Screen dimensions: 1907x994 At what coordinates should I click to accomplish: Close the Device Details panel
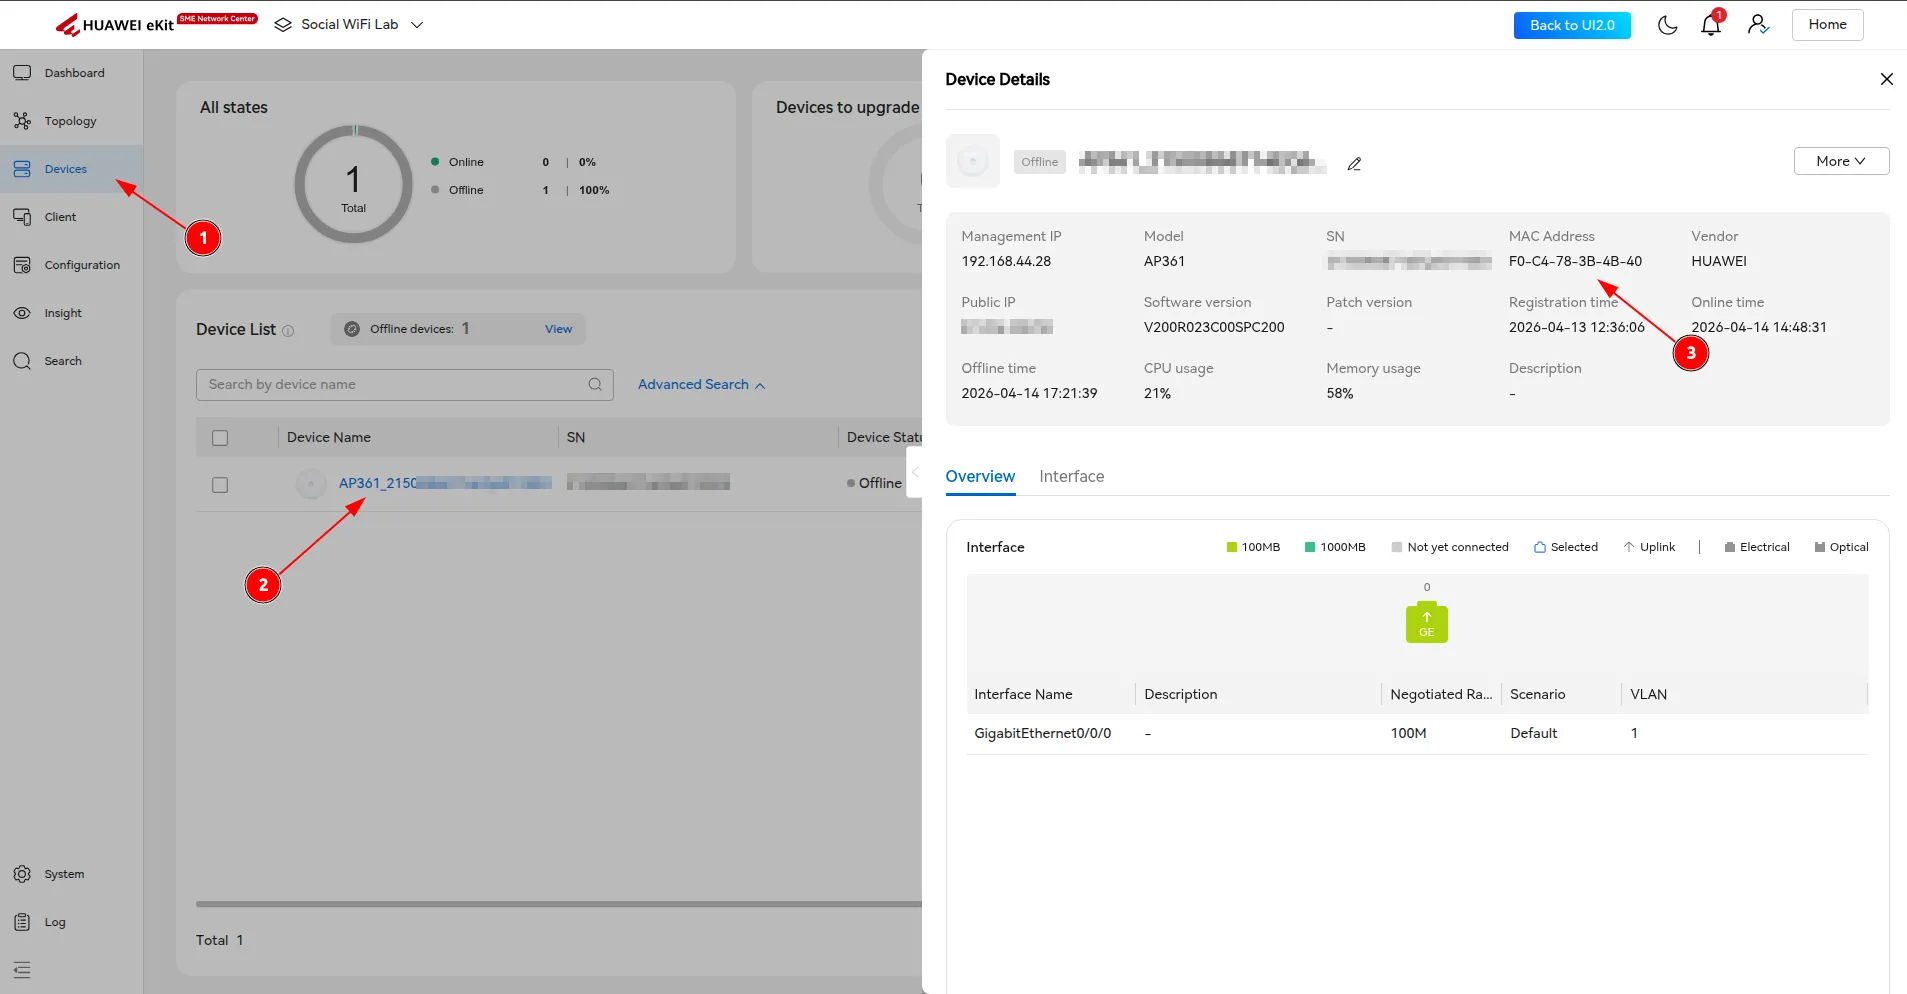[1886, 79]
